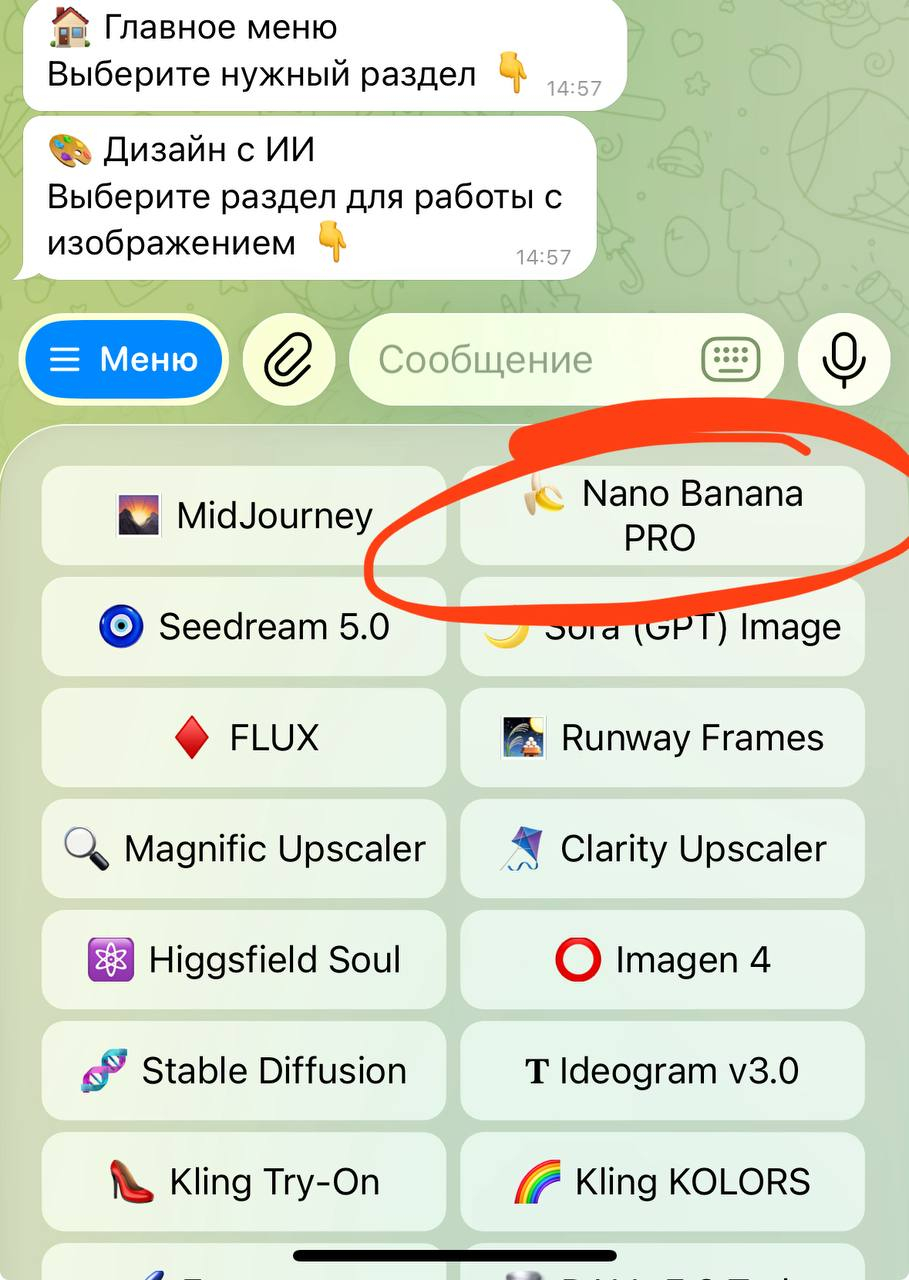Tap the microphone voice message icon
Image resolution: width=909 pixels, height=1280 pixels.
click(x=844, y=360)
